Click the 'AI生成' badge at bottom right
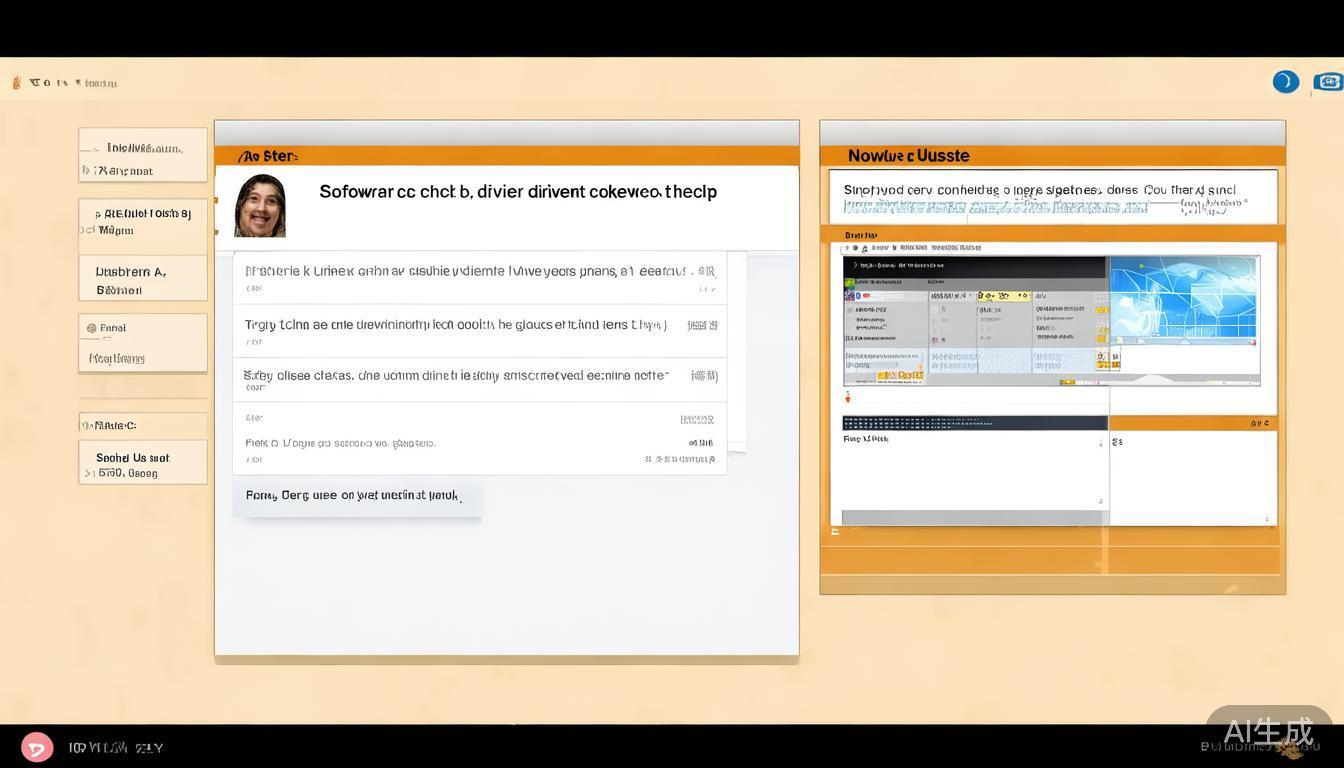The image size is (1344, 768). pyautogui.click(x=1268, y=730)
